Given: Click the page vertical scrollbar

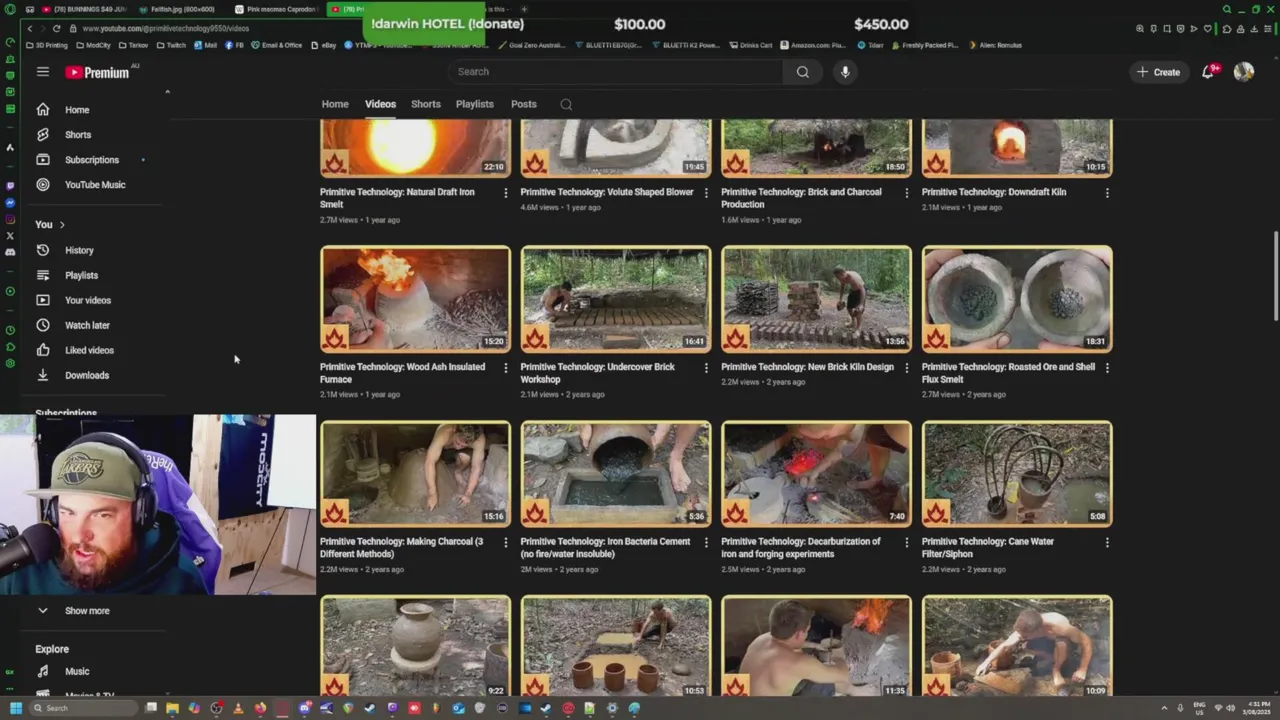Looking at the screenshot, I should click(1275, 277).
